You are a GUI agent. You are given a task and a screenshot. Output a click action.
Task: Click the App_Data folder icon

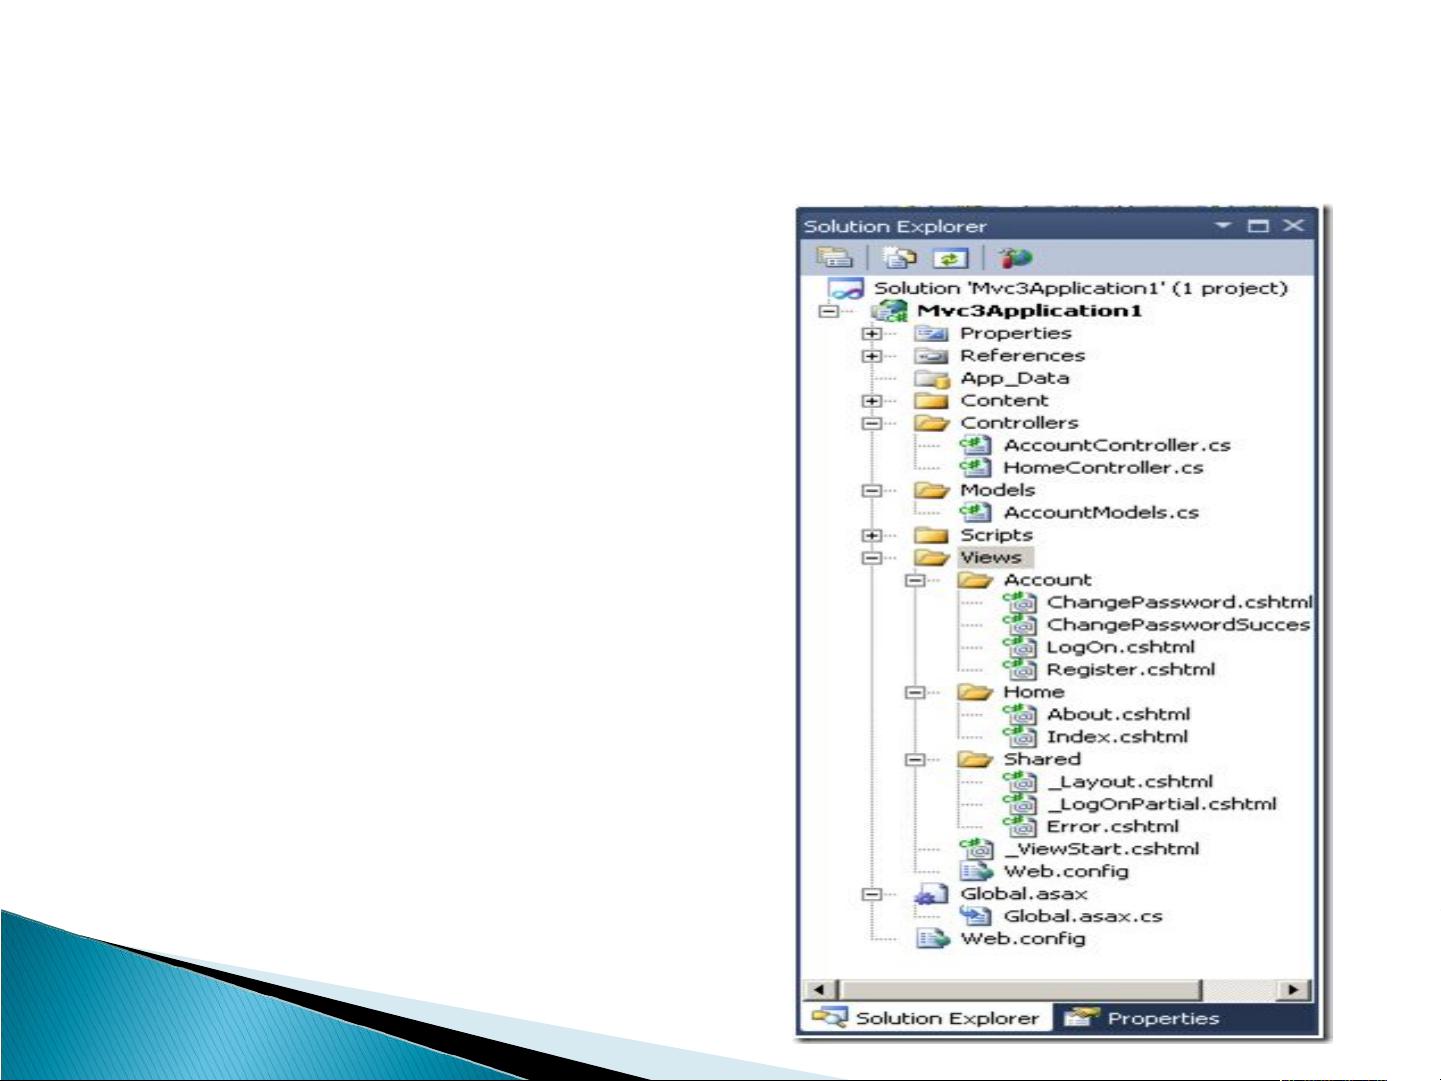coord(931,379)
